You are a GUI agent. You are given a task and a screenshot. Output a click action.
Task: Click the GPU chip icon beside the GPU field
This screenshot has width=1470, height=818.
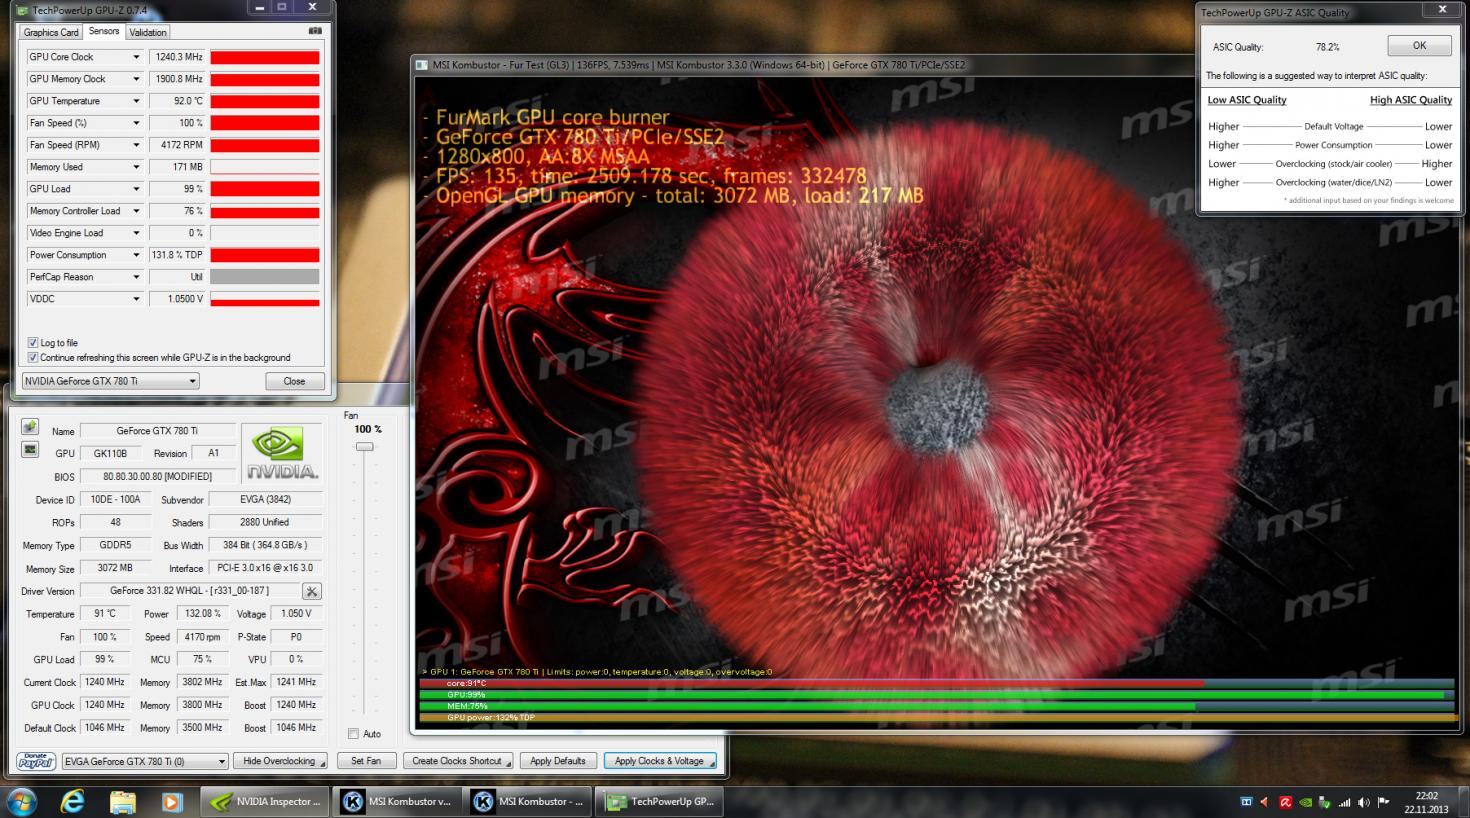30,450
